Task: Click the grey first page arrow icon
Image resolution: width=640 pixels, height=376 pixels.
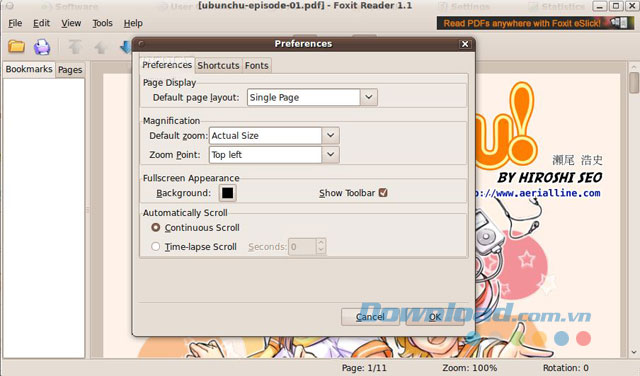Action: 75,47
